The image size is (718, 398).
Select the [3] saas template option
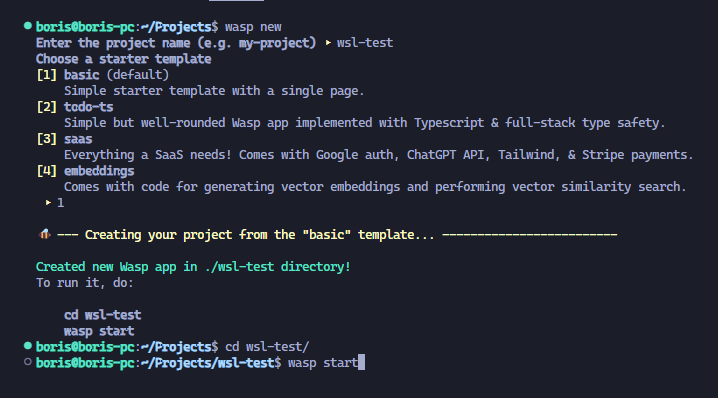click(64, 139)
